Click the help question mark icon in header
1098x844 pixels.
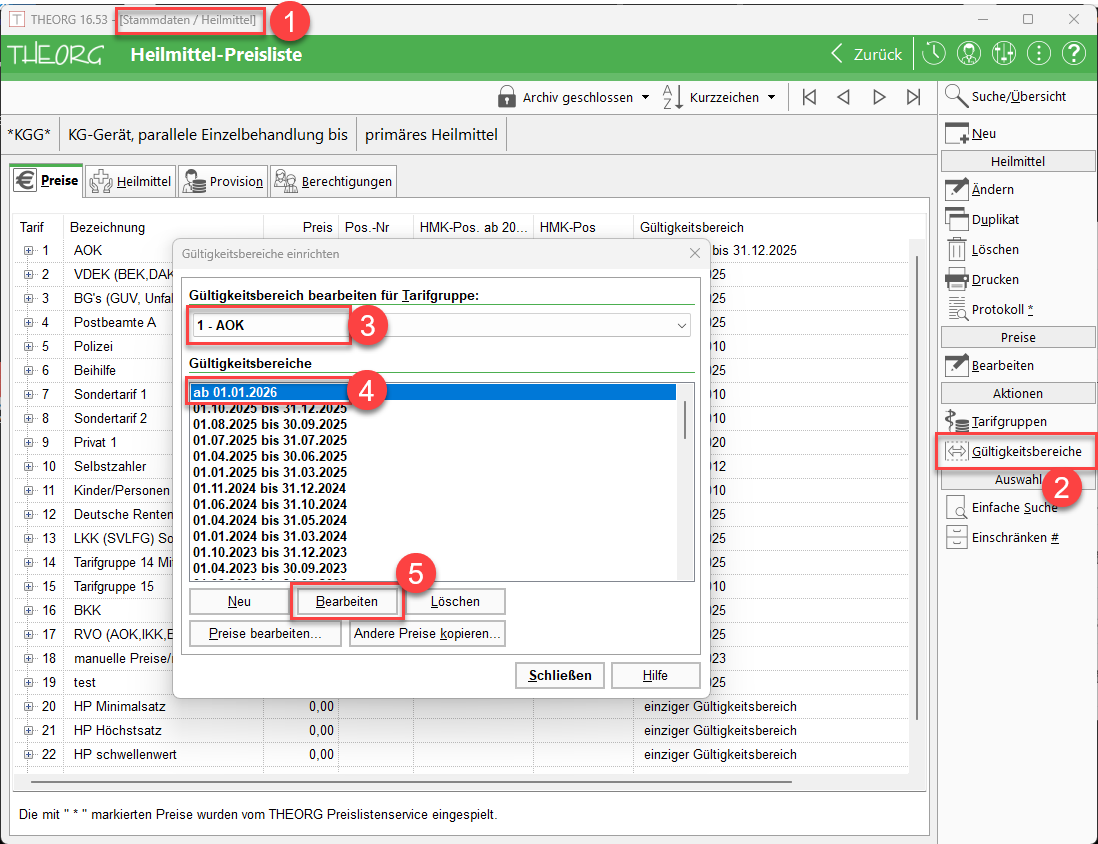[x=1073, y=54]
